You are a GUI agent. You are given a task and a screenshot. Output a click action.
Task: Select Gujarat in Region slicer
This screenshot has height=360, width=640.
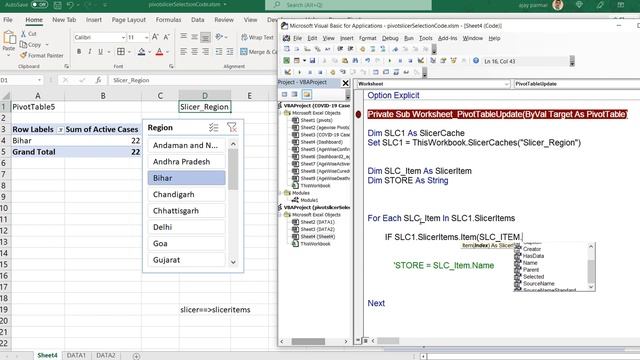(186, 260)
